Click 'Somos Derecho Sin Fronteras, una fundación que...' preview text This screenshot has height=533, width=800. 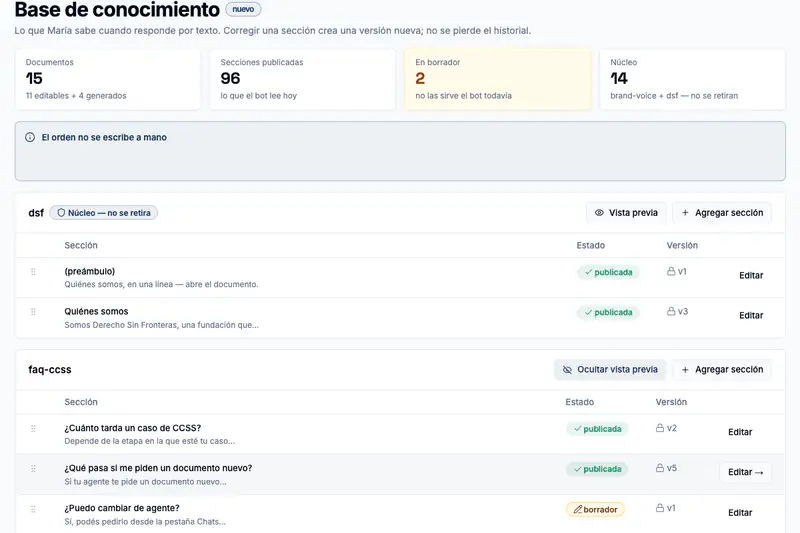point(162,325)
